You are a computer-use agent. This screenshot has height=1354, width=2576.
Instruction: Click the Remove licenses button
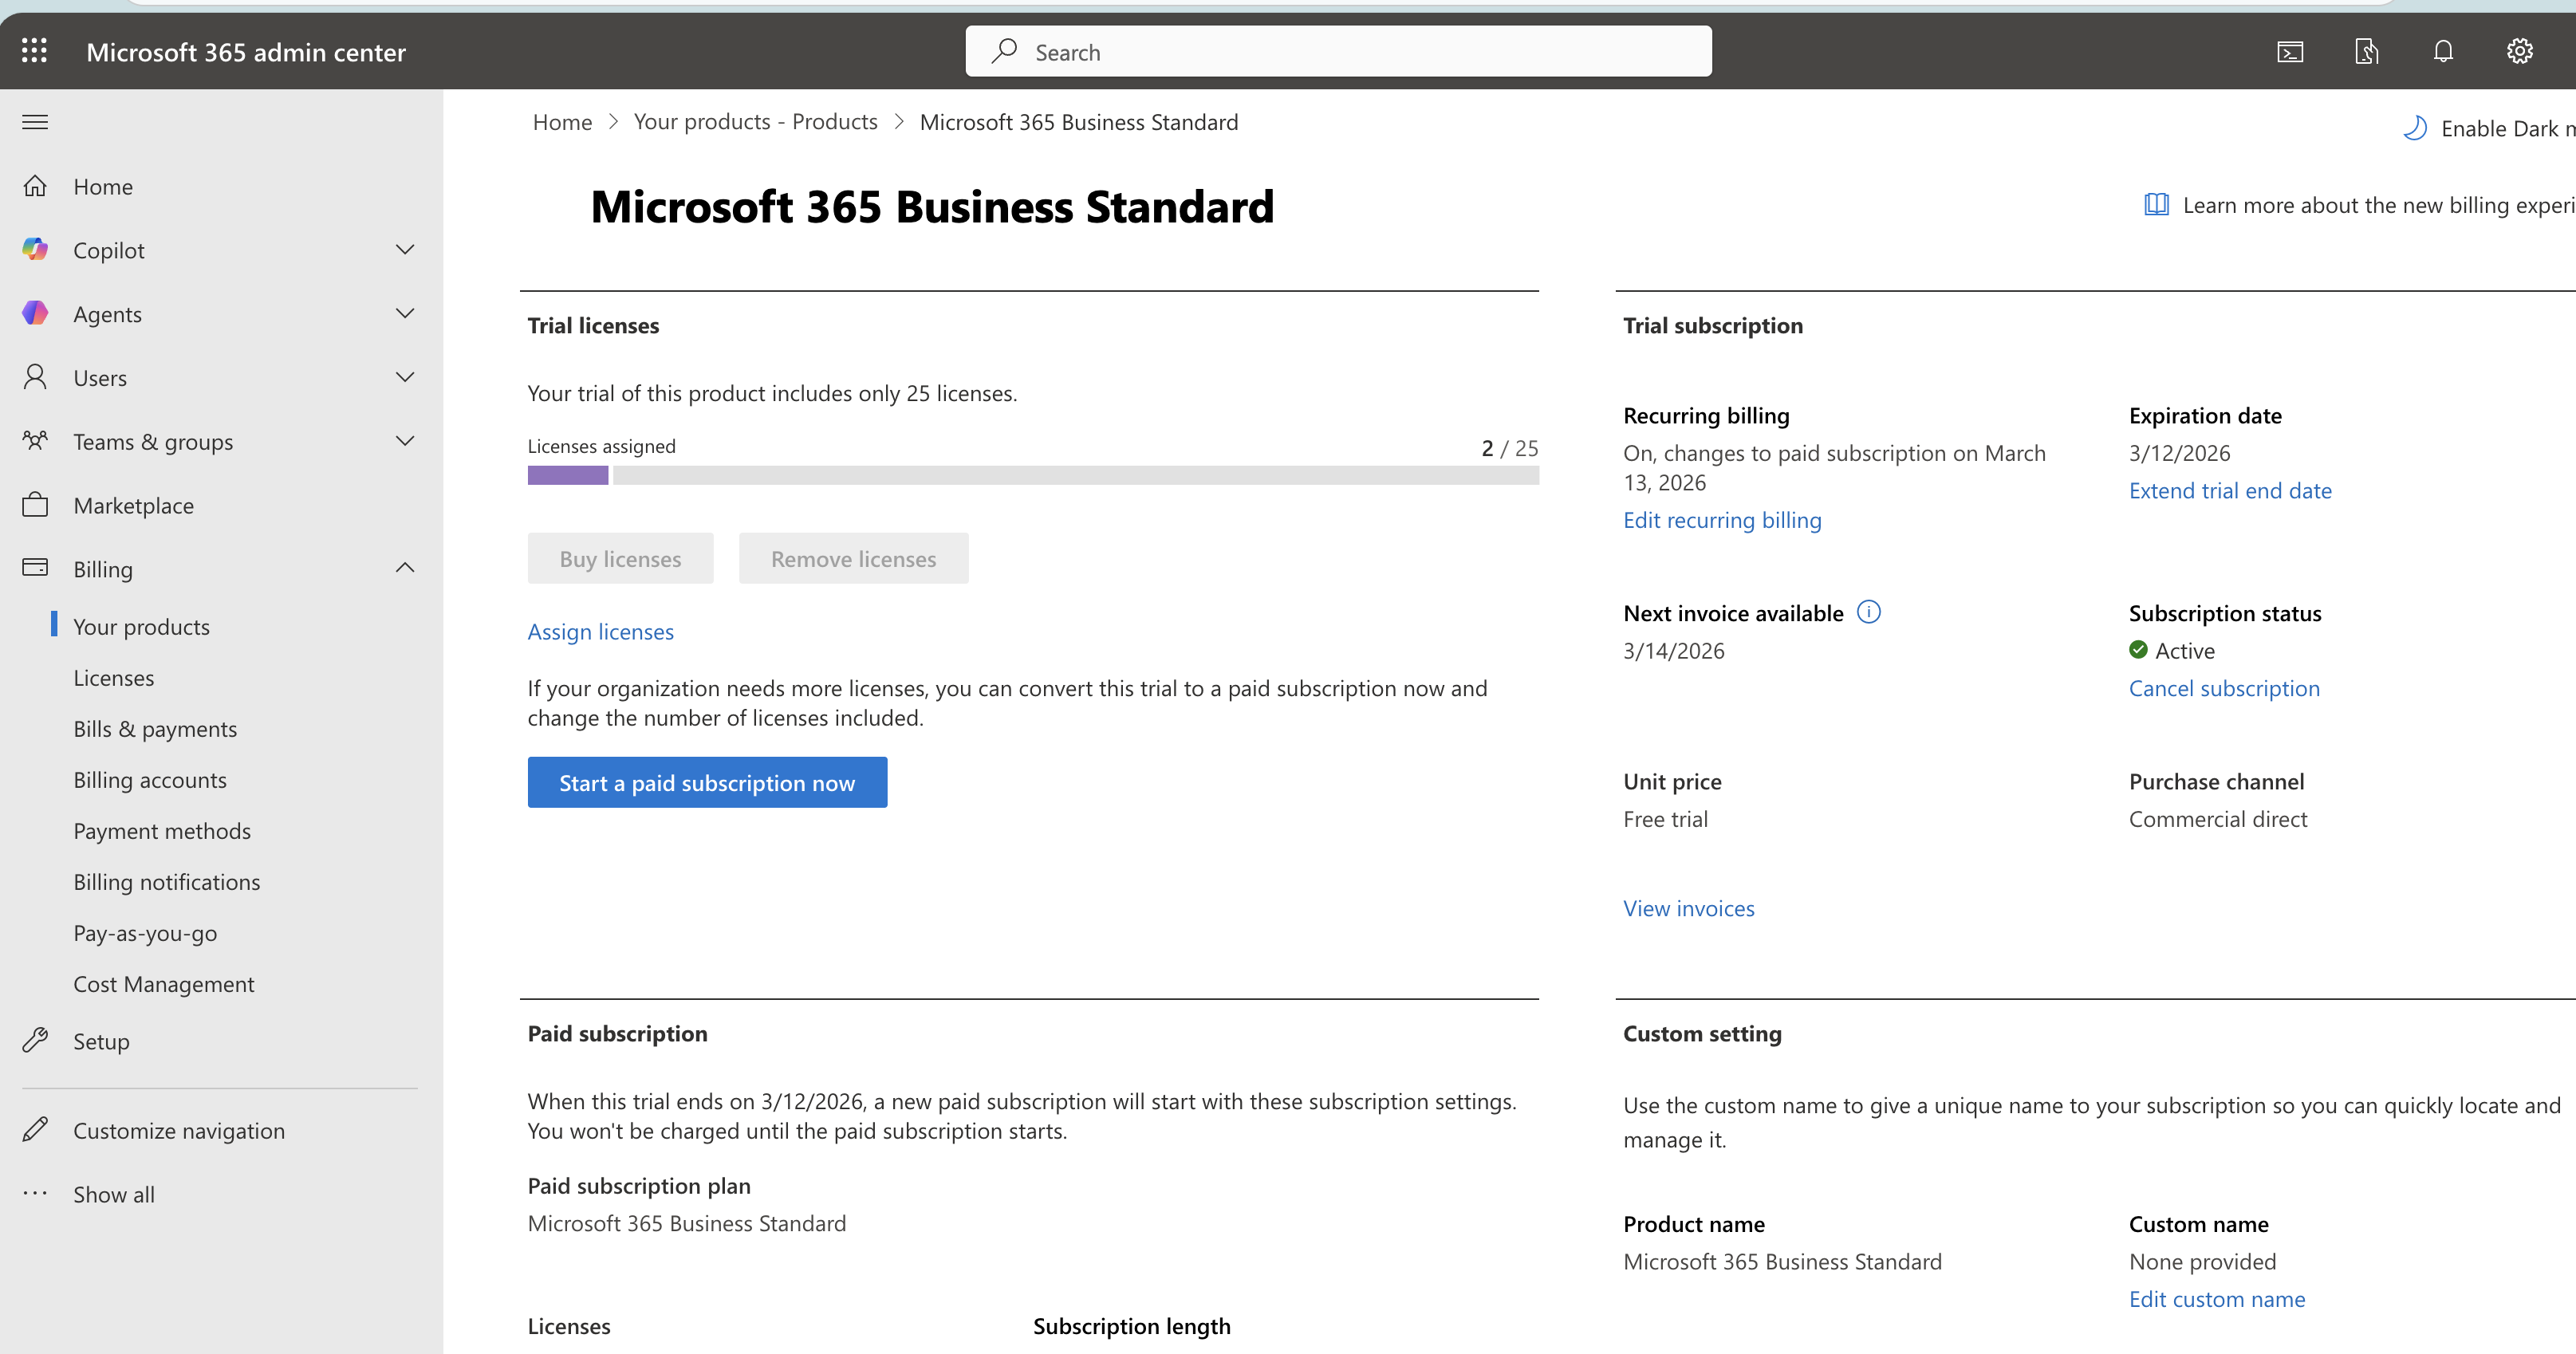pyautogui.click(x=853, y=558)
